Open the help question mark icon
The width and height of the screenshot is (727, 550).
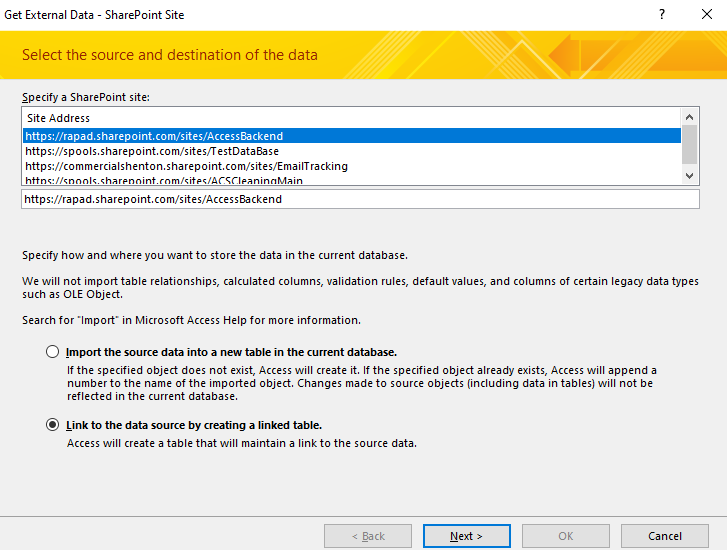(662, 14)
